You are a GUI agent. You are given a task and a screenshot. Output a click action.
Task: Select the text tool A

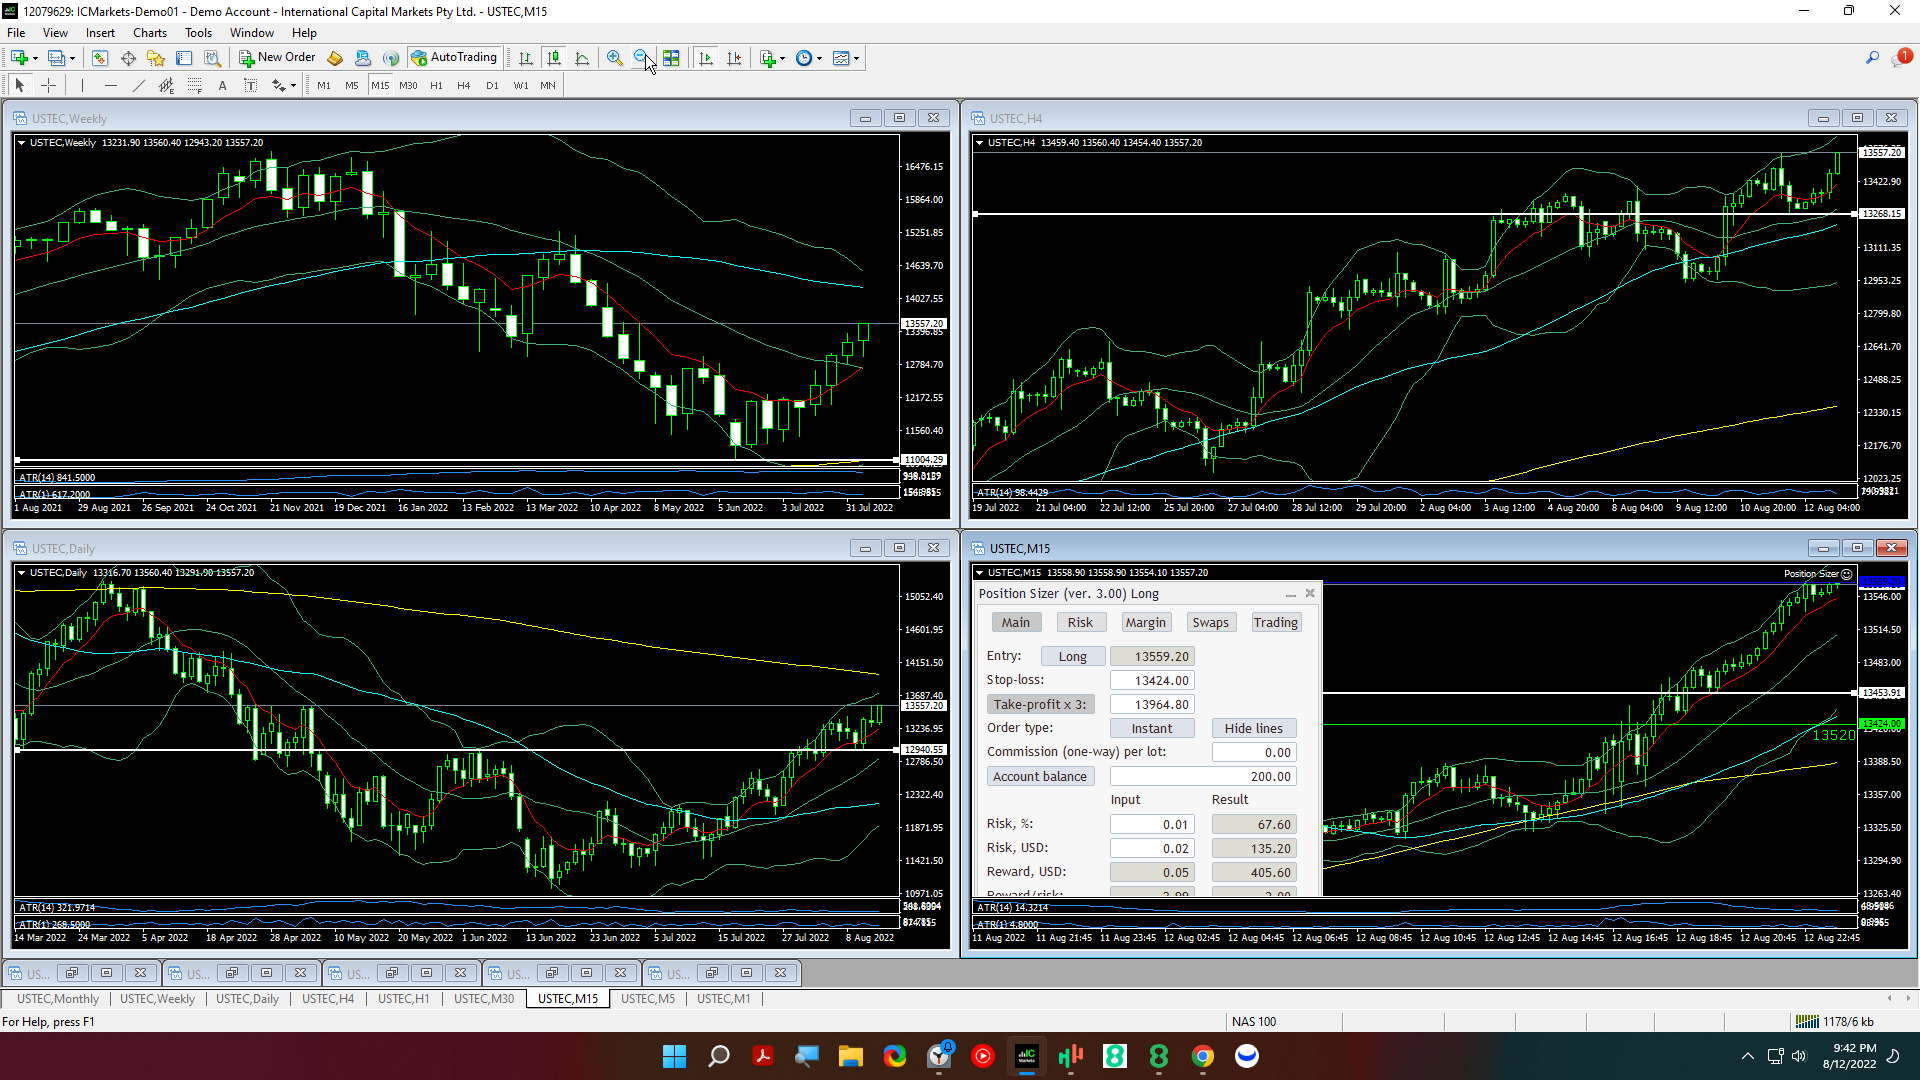point(222,86)
